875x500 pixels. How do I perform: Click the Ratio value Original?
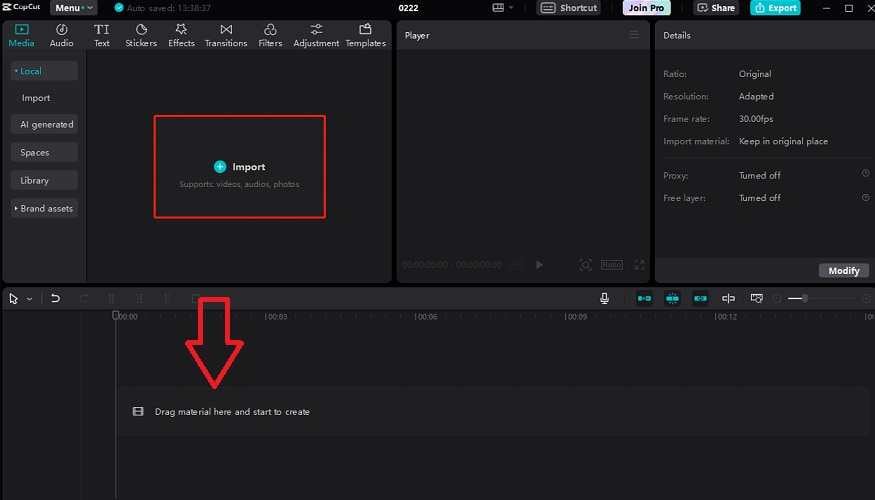[754, 74]
